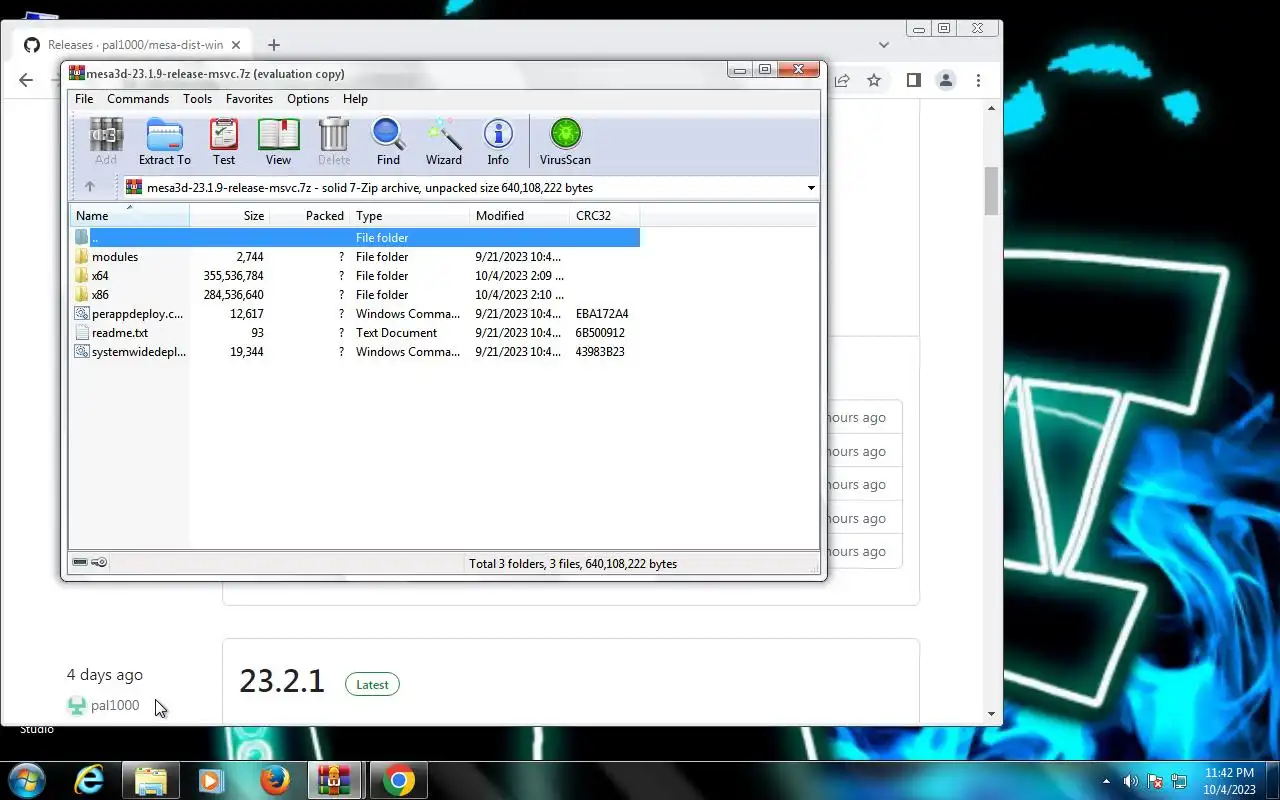Toggle Chrome side panel icon

tap(913, 80)
